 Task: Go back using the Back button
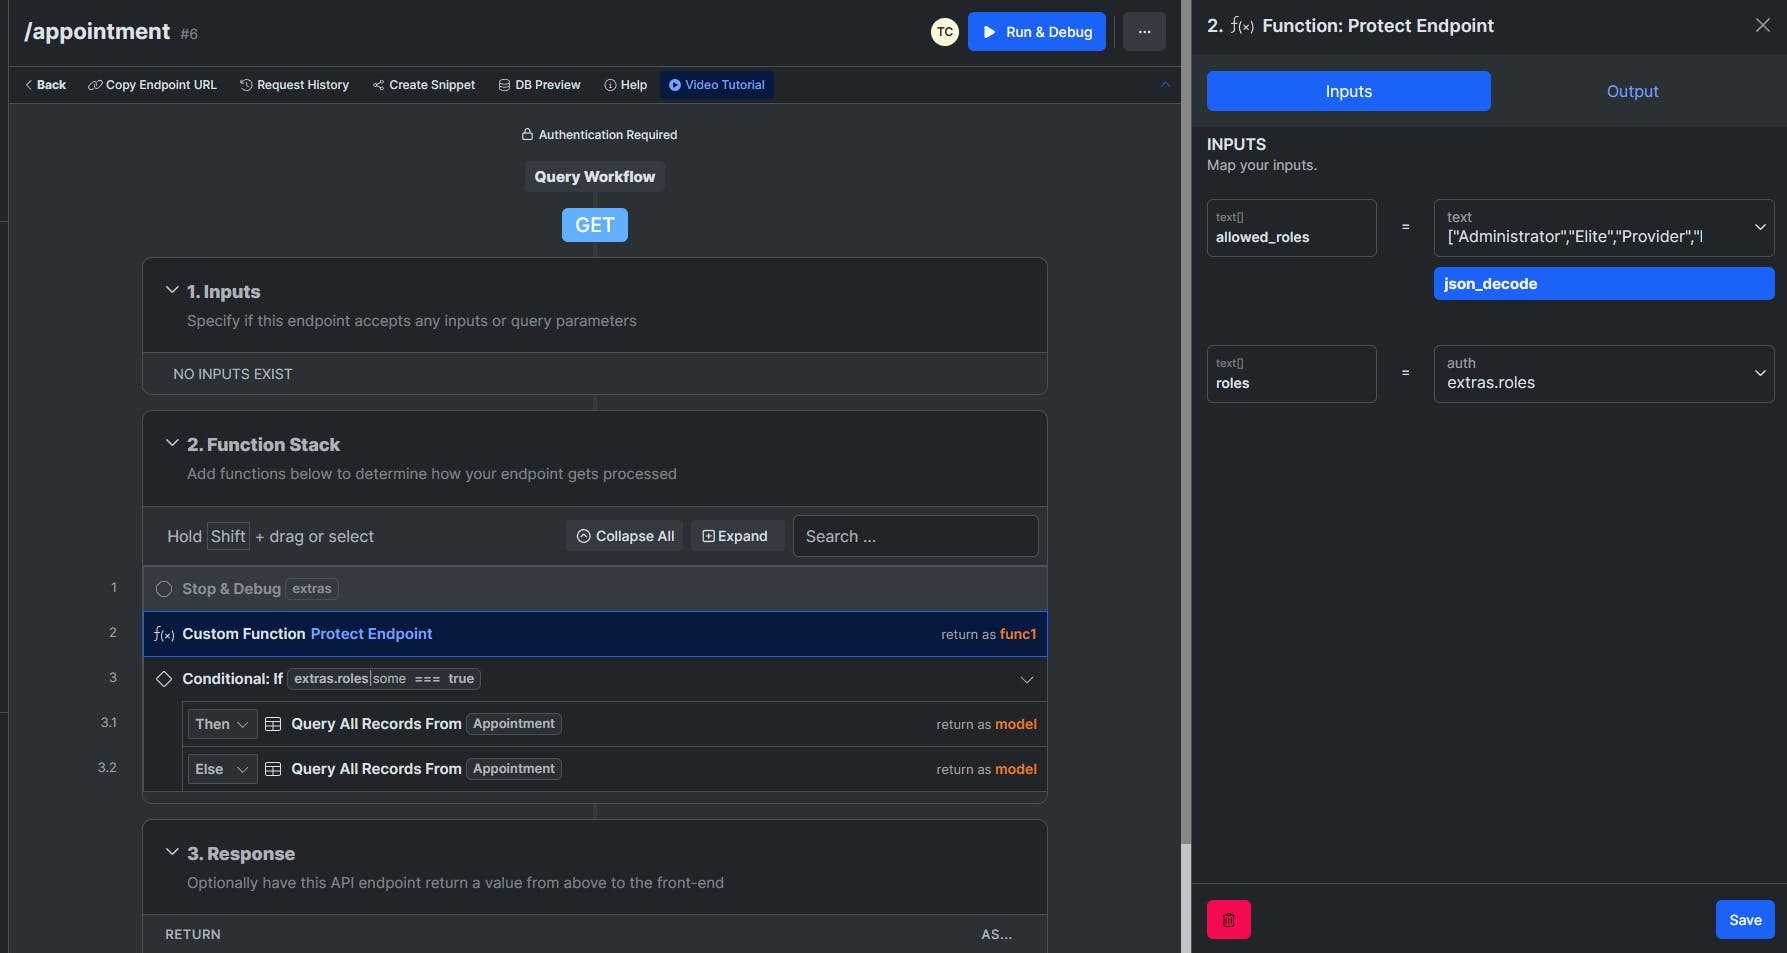pos(45,85)
